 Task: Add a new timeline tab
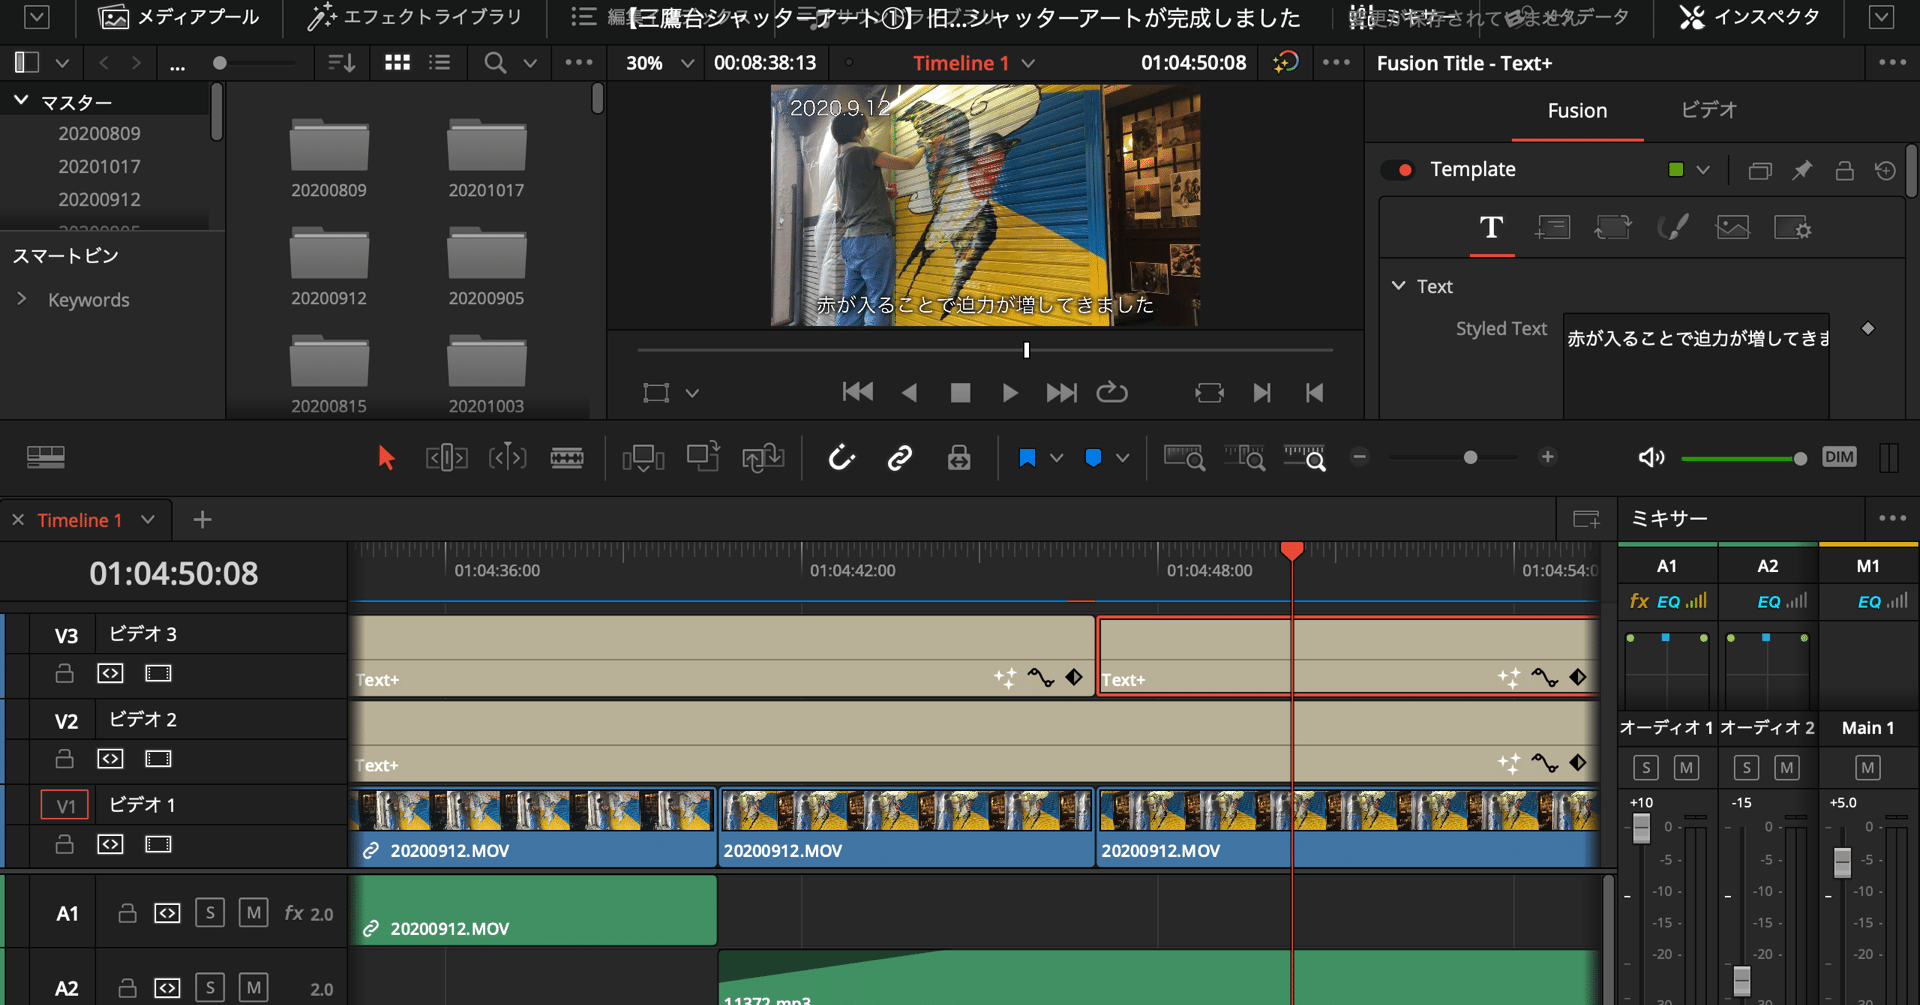[x=202, y=520]
